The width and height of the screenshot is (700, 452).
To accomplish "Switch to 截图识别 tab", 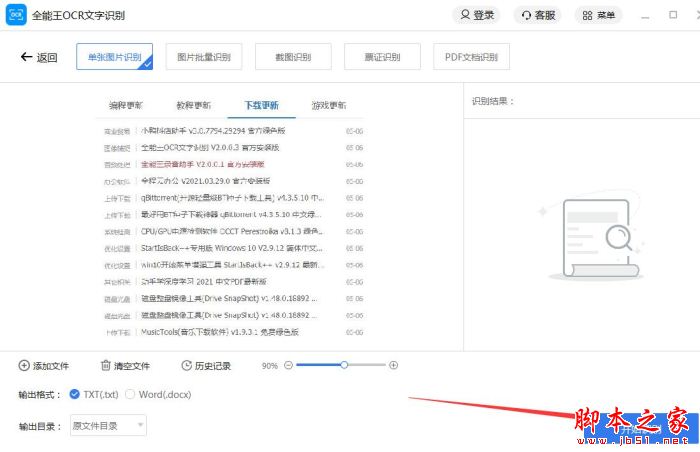I will click(292, 57).
